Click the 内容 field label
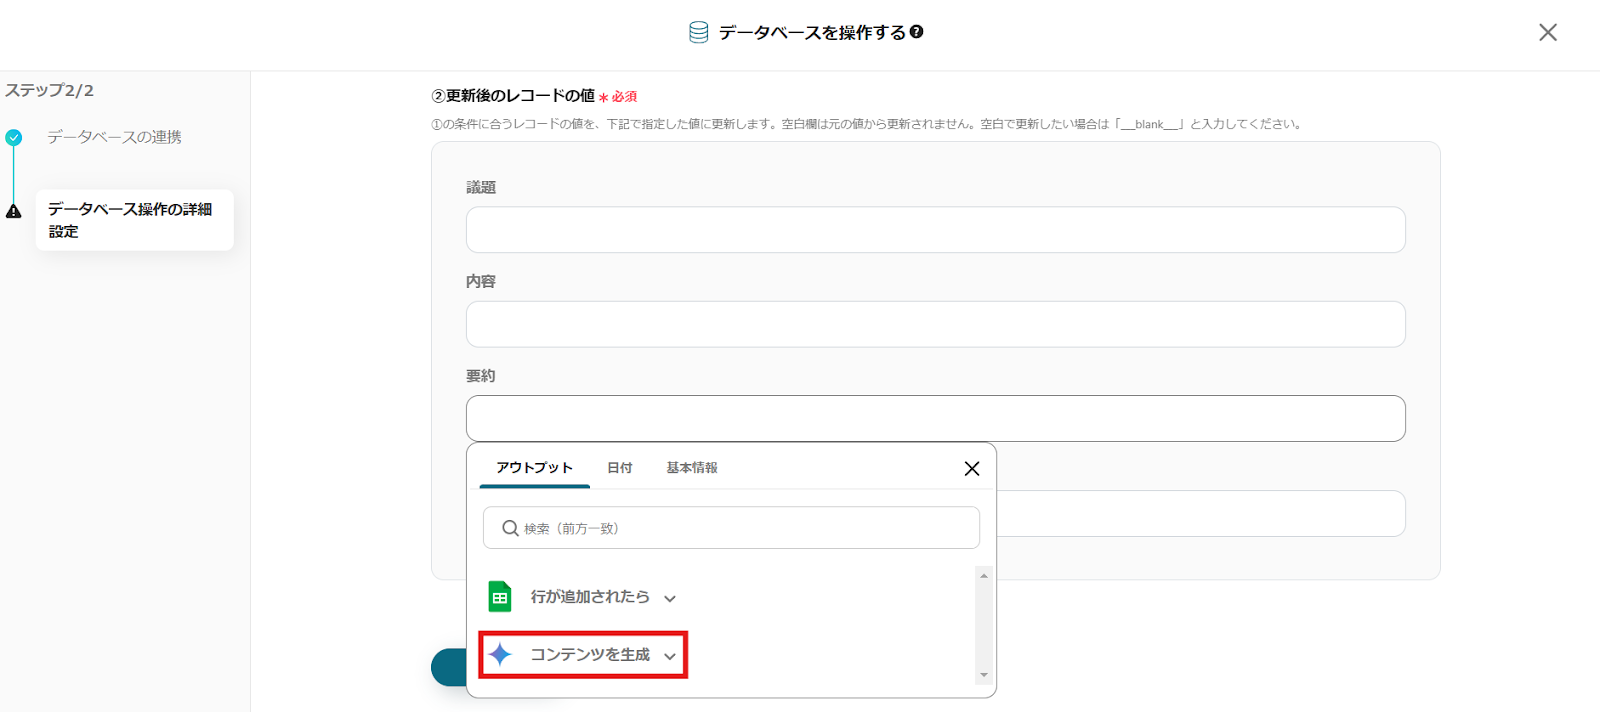 click(481, 281)
